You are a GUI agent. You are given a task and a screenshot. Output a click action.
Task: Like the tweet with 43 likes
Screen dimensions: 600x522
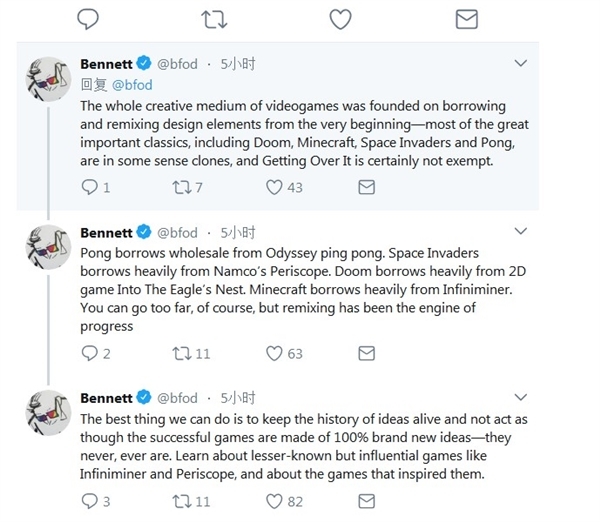(274, 187)
